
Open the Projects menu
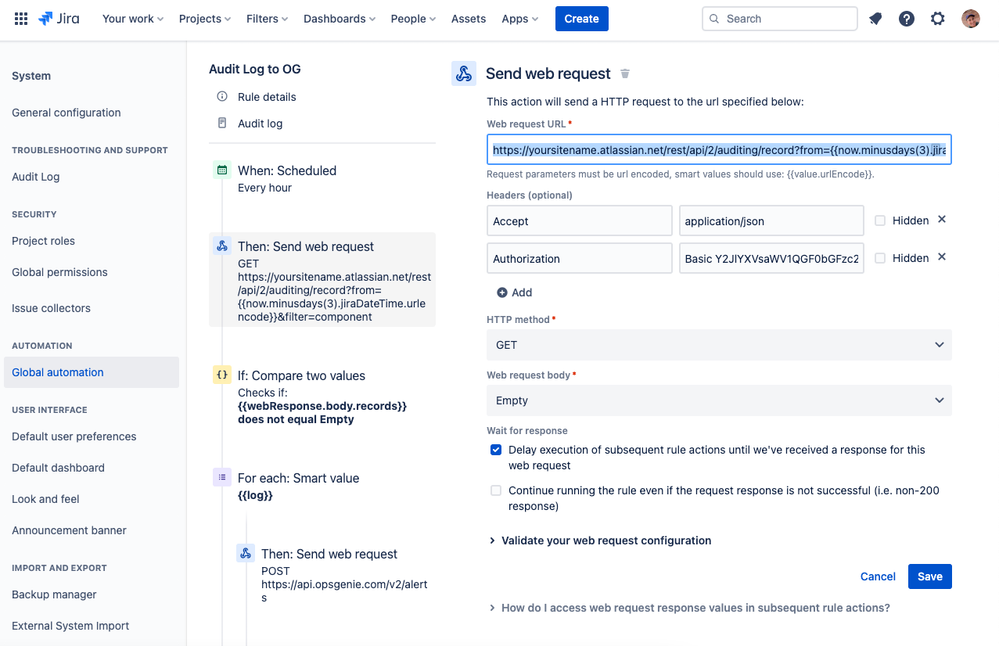[205, 19]
